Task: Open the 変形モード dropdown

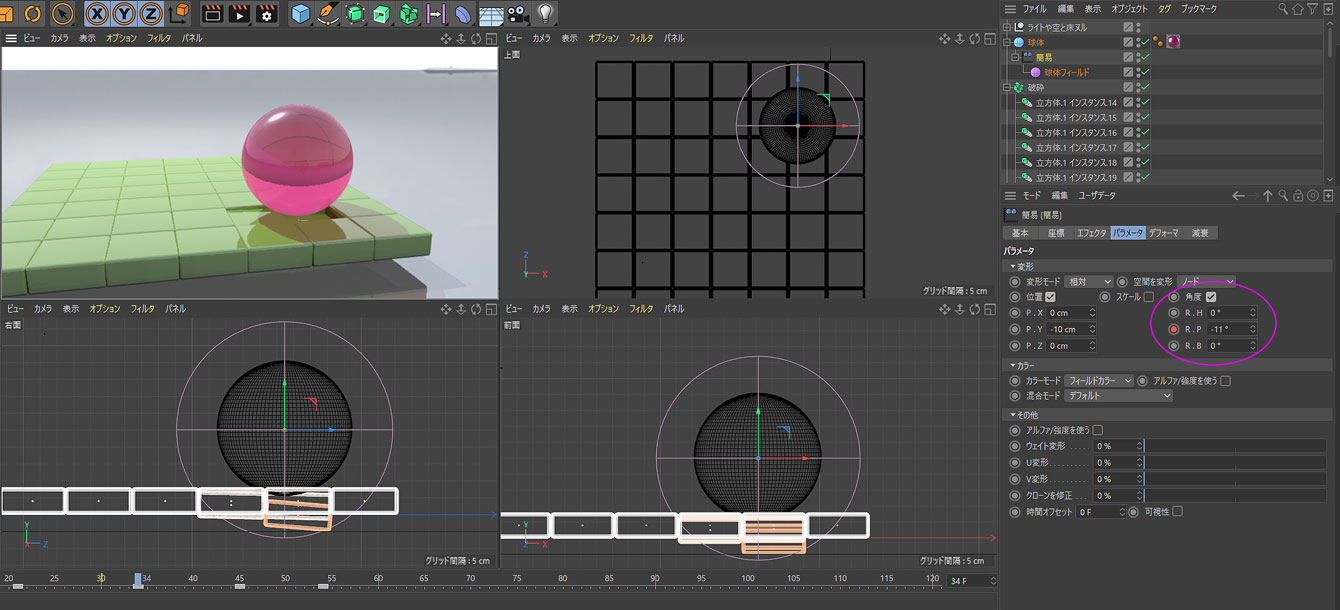Action: [1088, 282]
